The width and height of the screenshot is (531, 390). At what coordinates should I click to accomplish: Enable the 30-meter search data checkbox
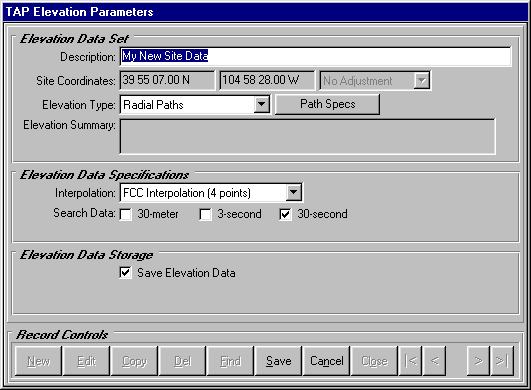pyautogui.click(x=126, y=214)
